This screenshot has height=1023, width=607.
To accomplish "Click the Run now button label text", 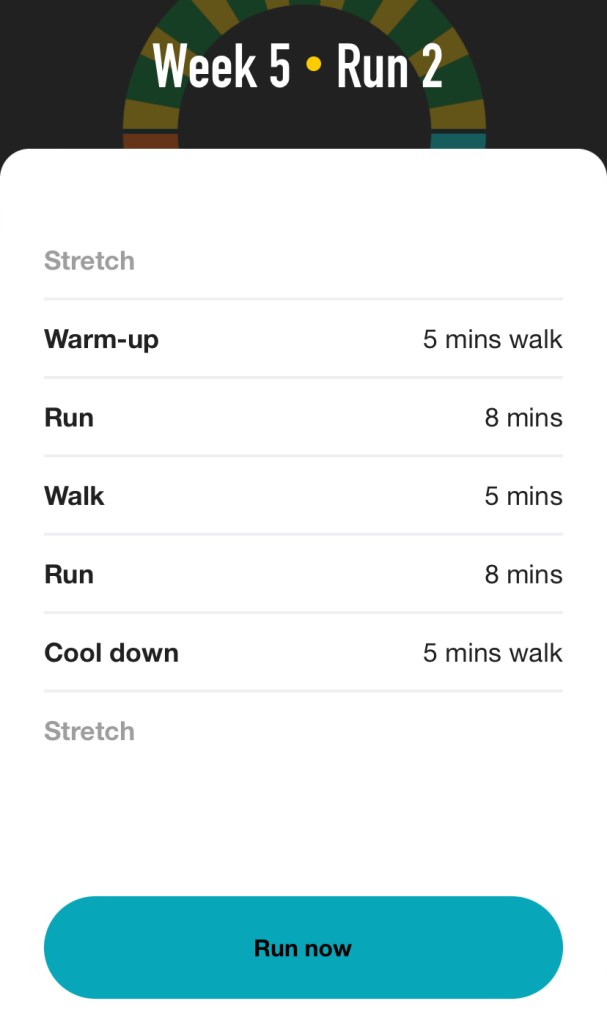I will [x=303, y=948].
